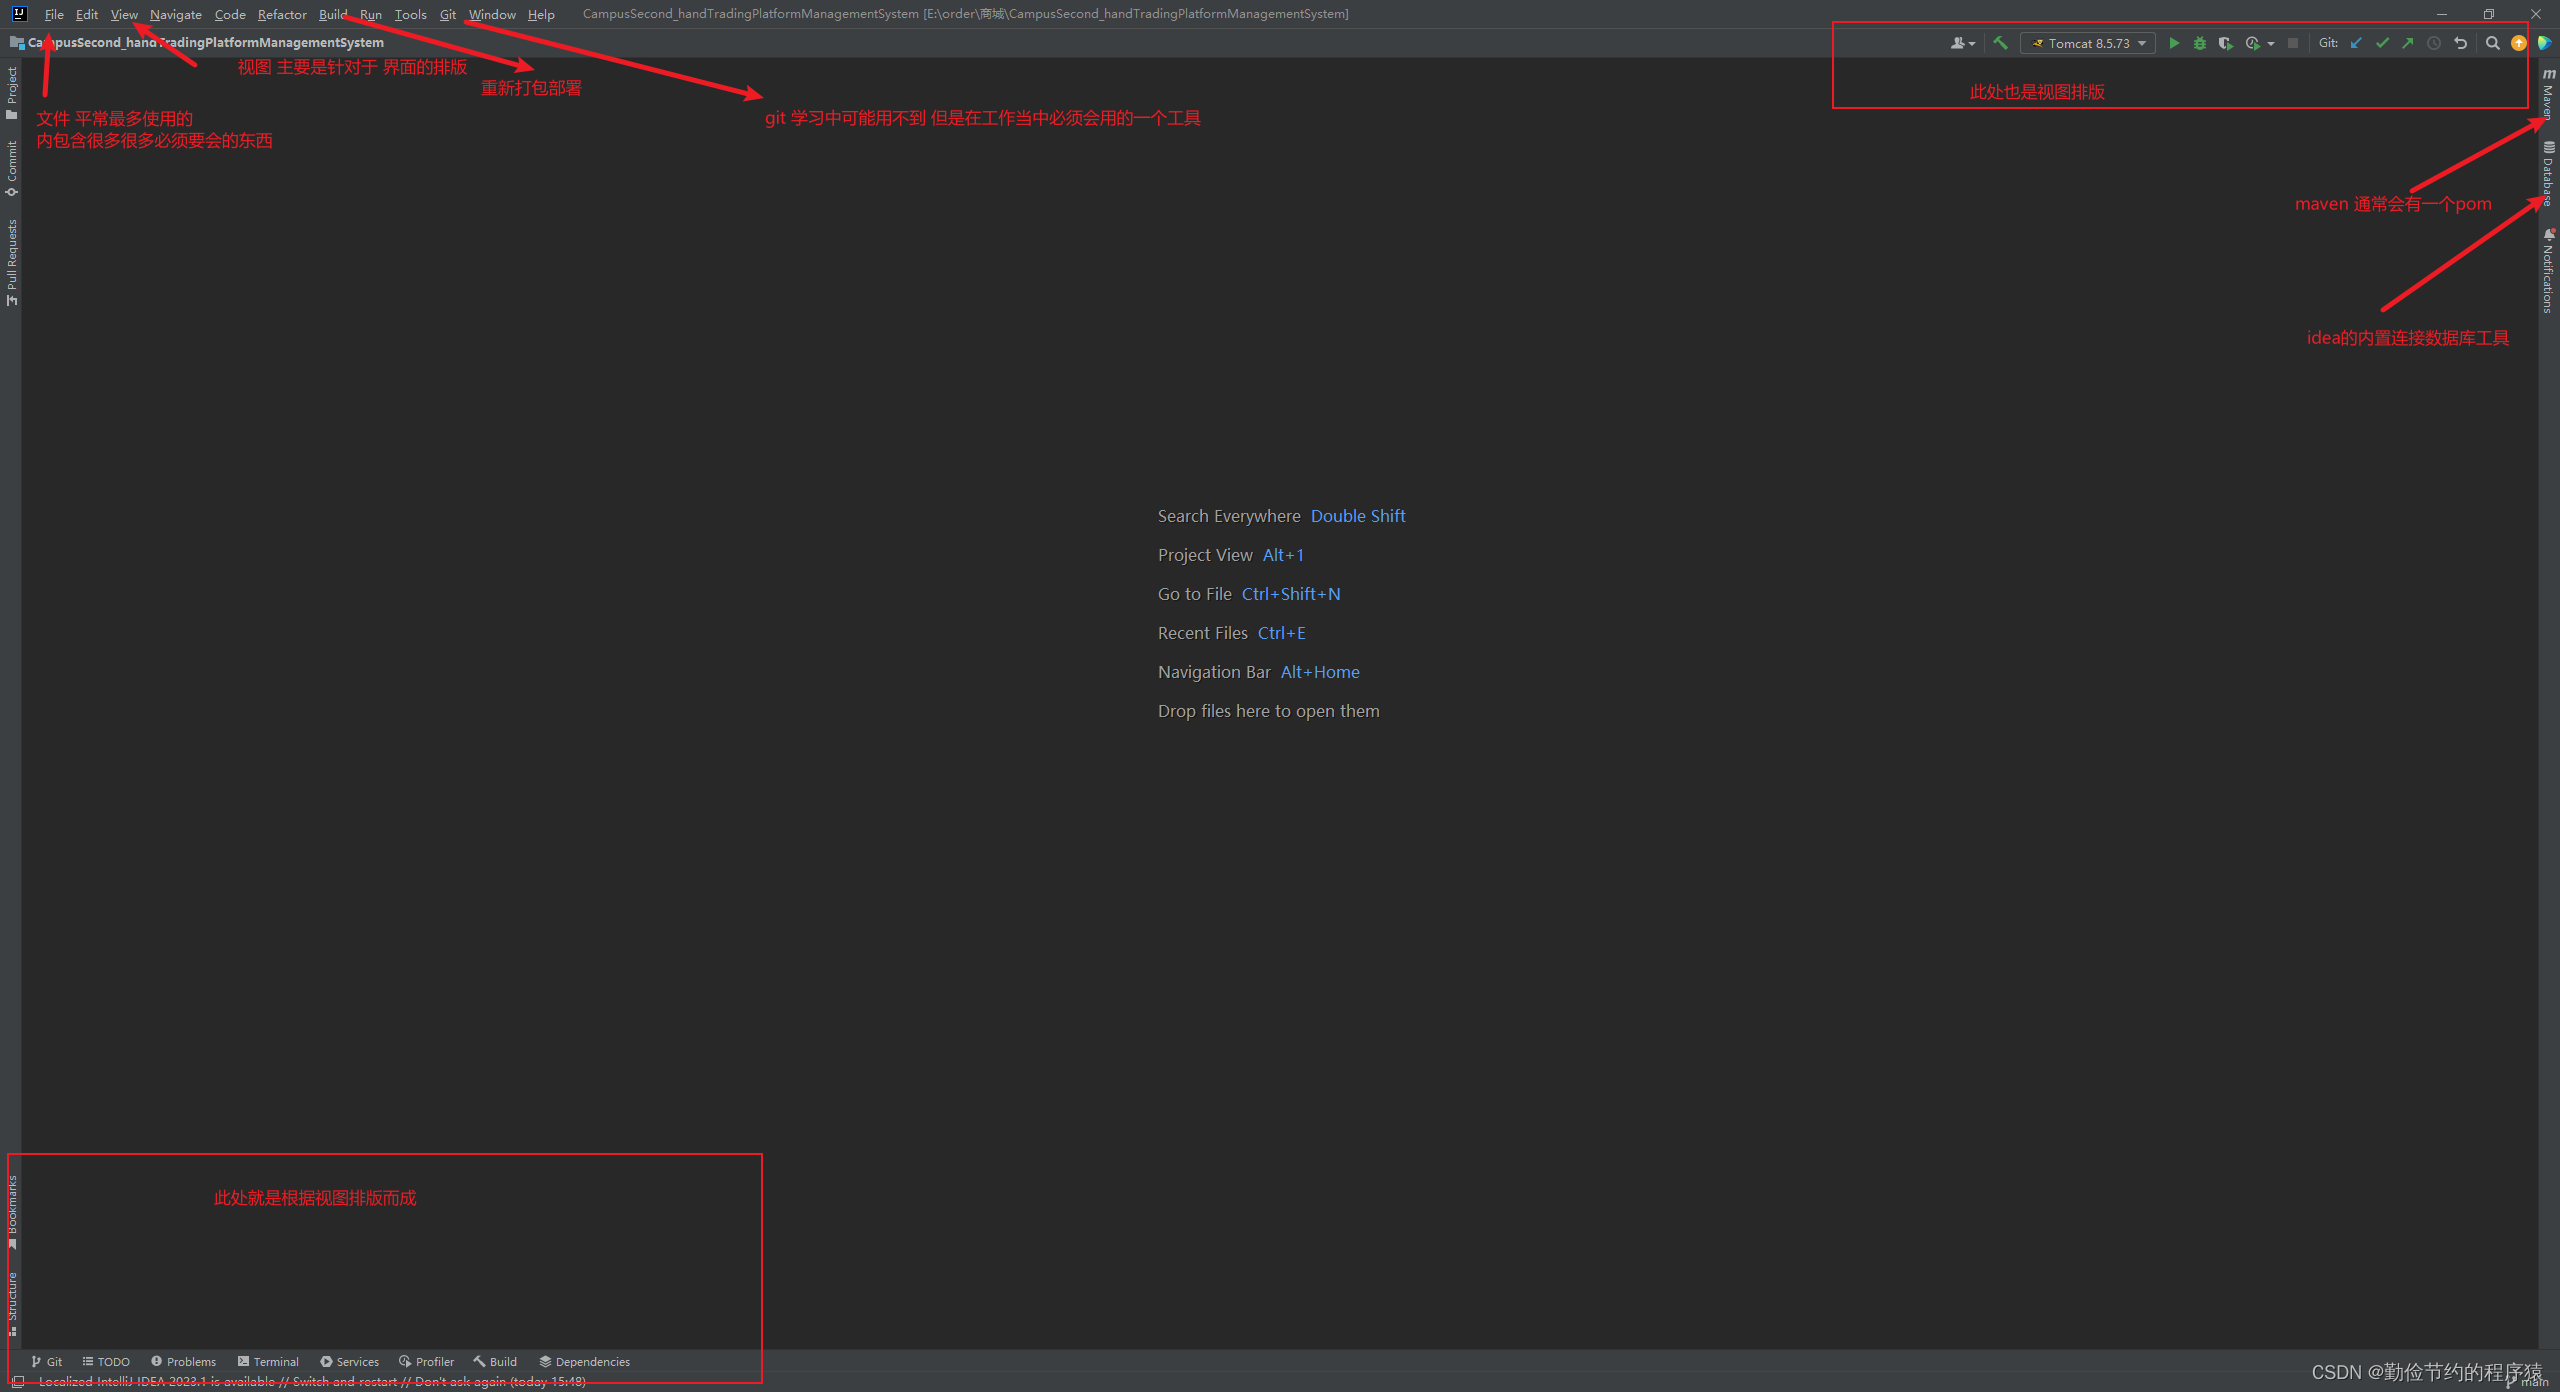Push commits with the green up-right arrow
Image resolution: width=2560 pixels, height=1392 pixels.
[x=2408, y=43]
